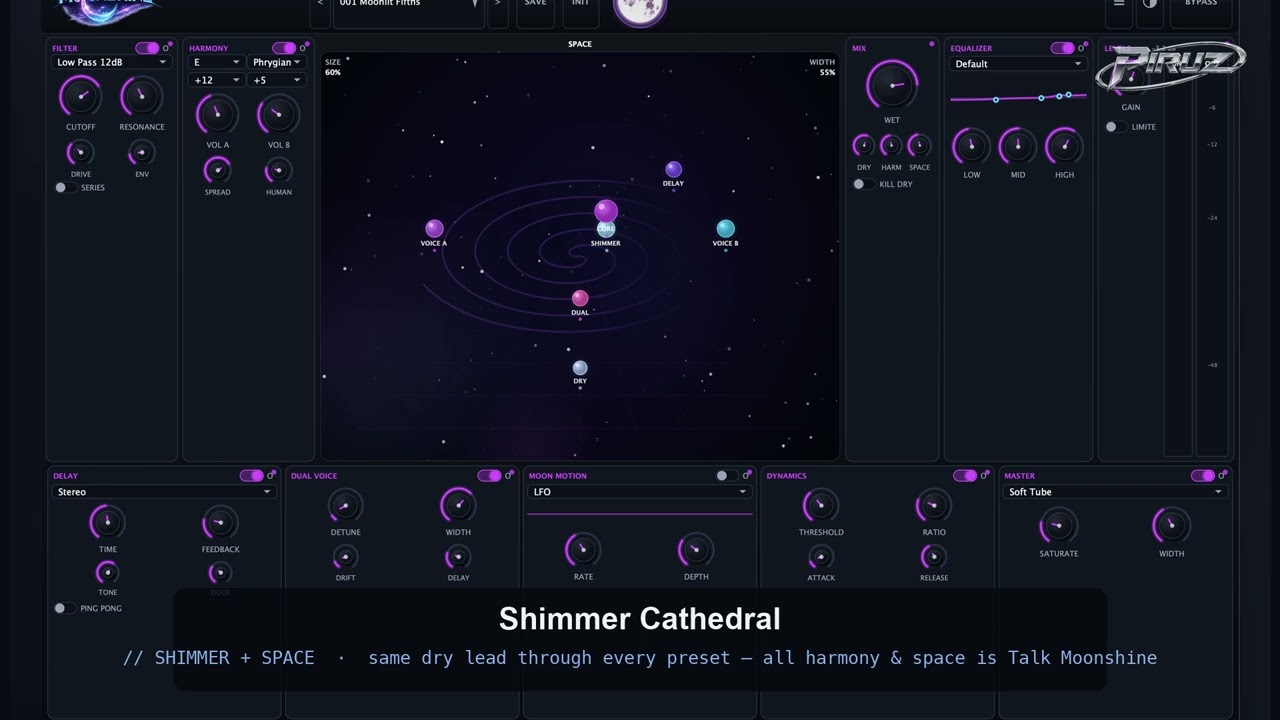The width and height of the screenshot is (1280, 720).
Task: Click the Moon Motion Rate knob
Action: (x=583, y=550)
